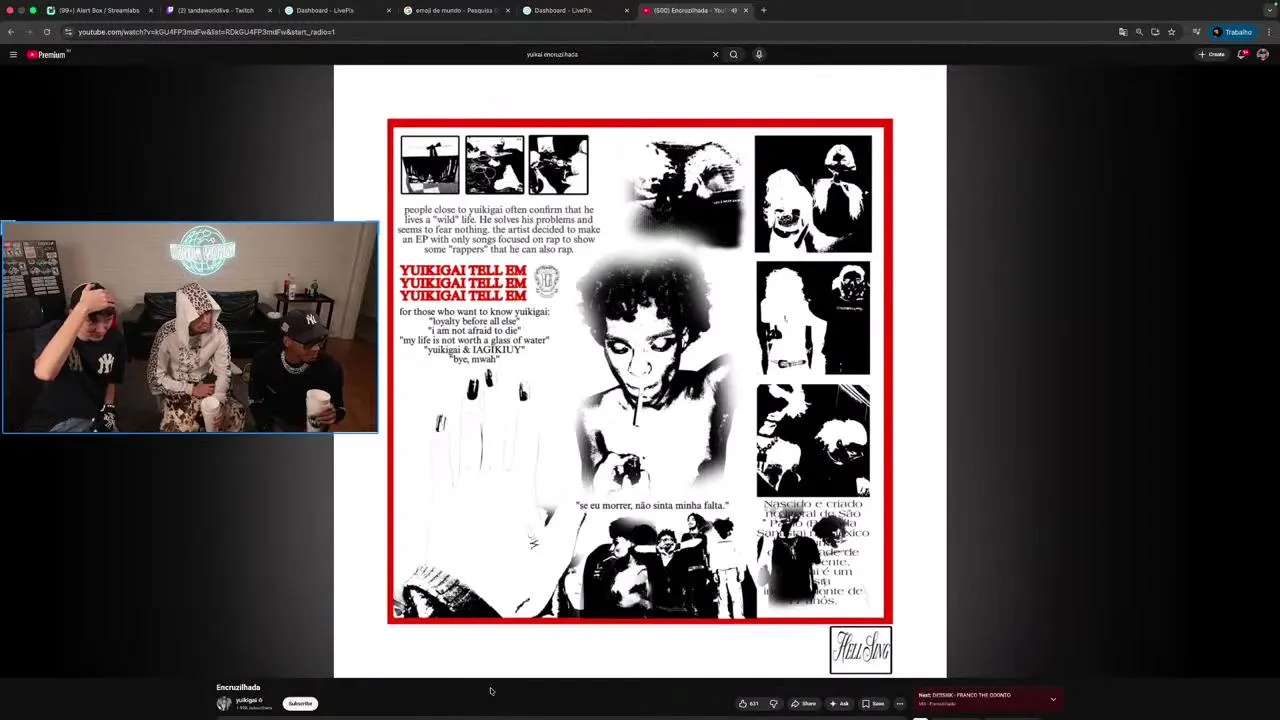Go back with browser back arrow
The image size is (1280, 720).
click(x=11, y=32)
